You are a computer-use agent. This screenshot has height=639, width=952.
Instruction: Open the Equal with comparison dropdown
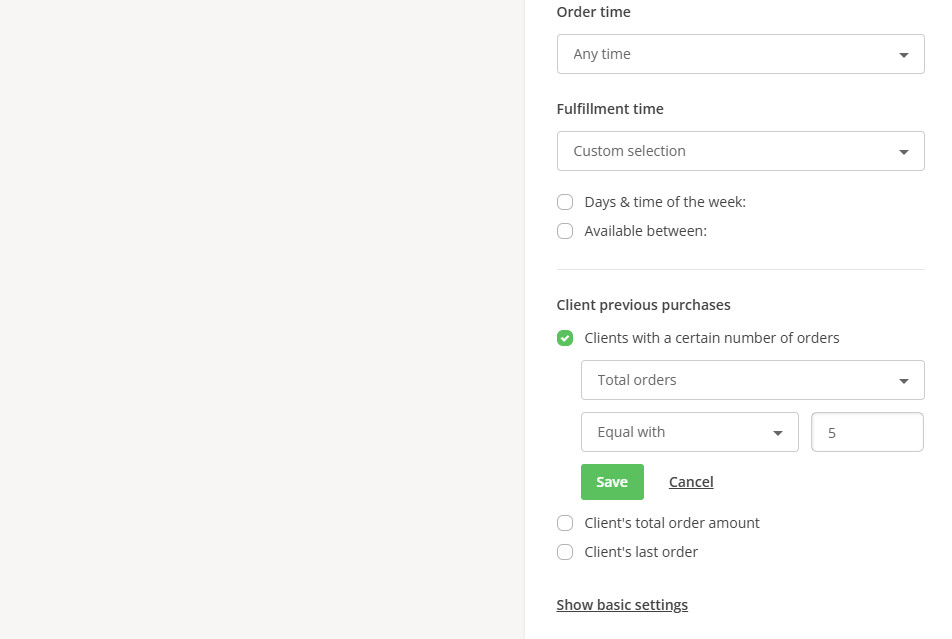(x=689, y=432)
